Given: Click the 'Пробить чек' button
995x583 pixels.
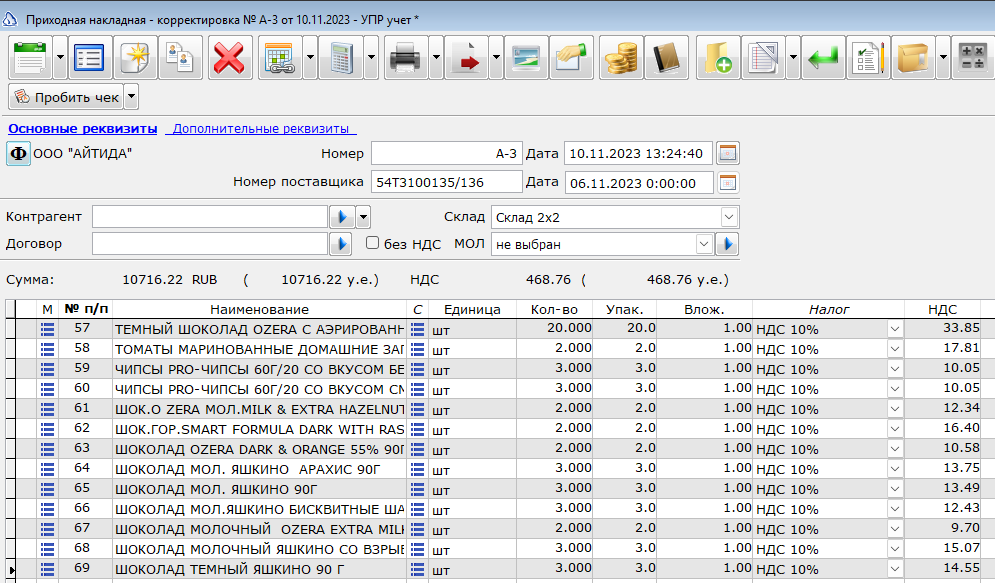Looking at the screenshot, I should [x=66, y=97].
